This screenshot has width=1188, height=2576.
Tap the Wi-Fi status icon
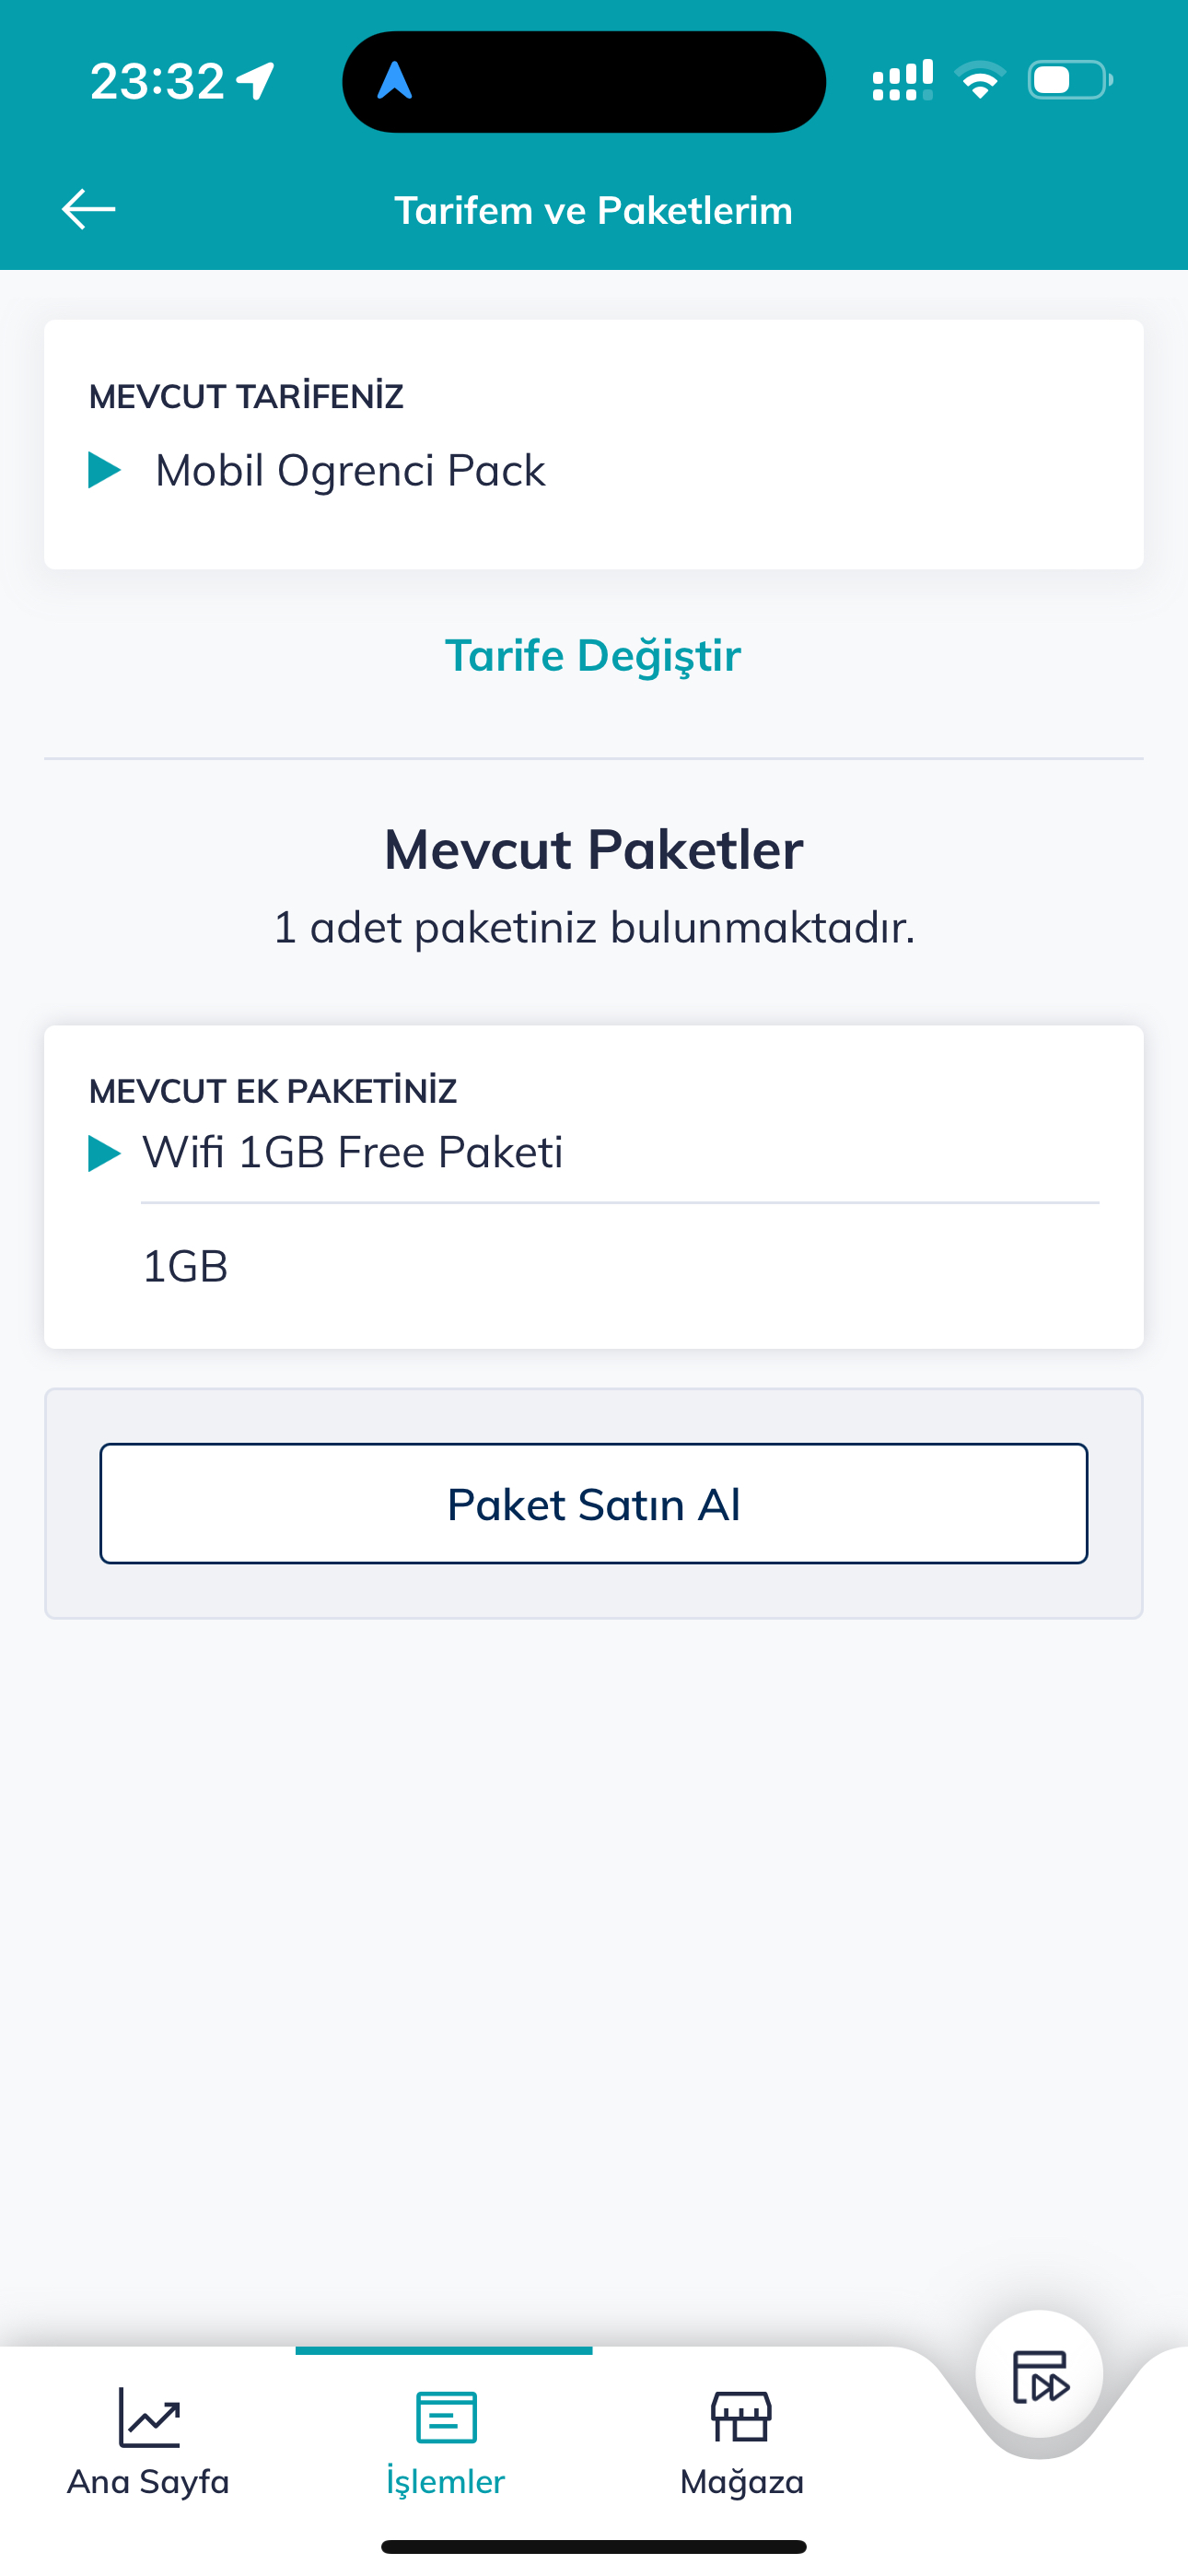(x=980, y=80)
